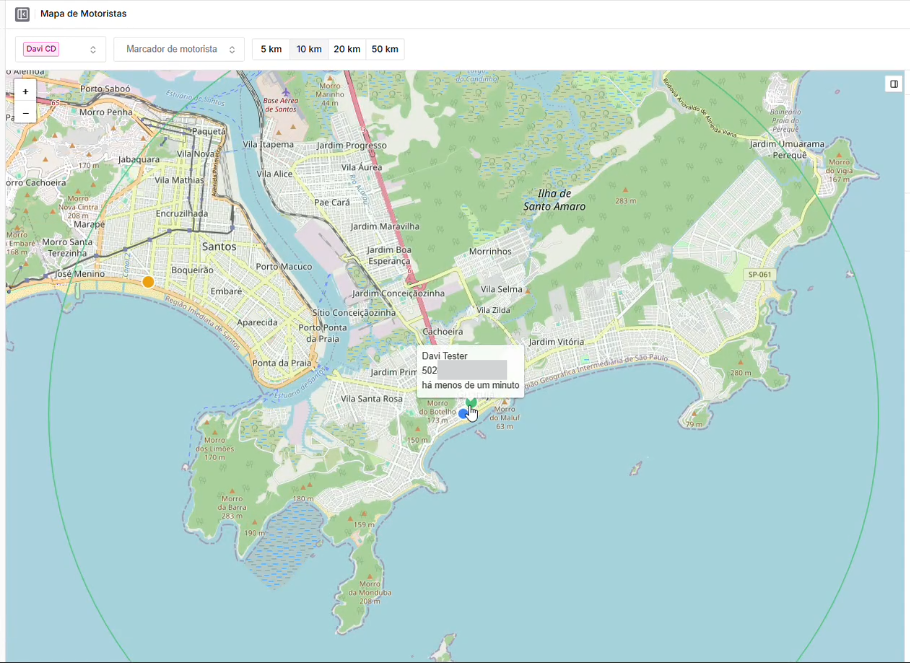The image size is (910, 663).
Task: Click the Mapa de Motoristas title
Action: pyautogui.click(x=84, y=14)
